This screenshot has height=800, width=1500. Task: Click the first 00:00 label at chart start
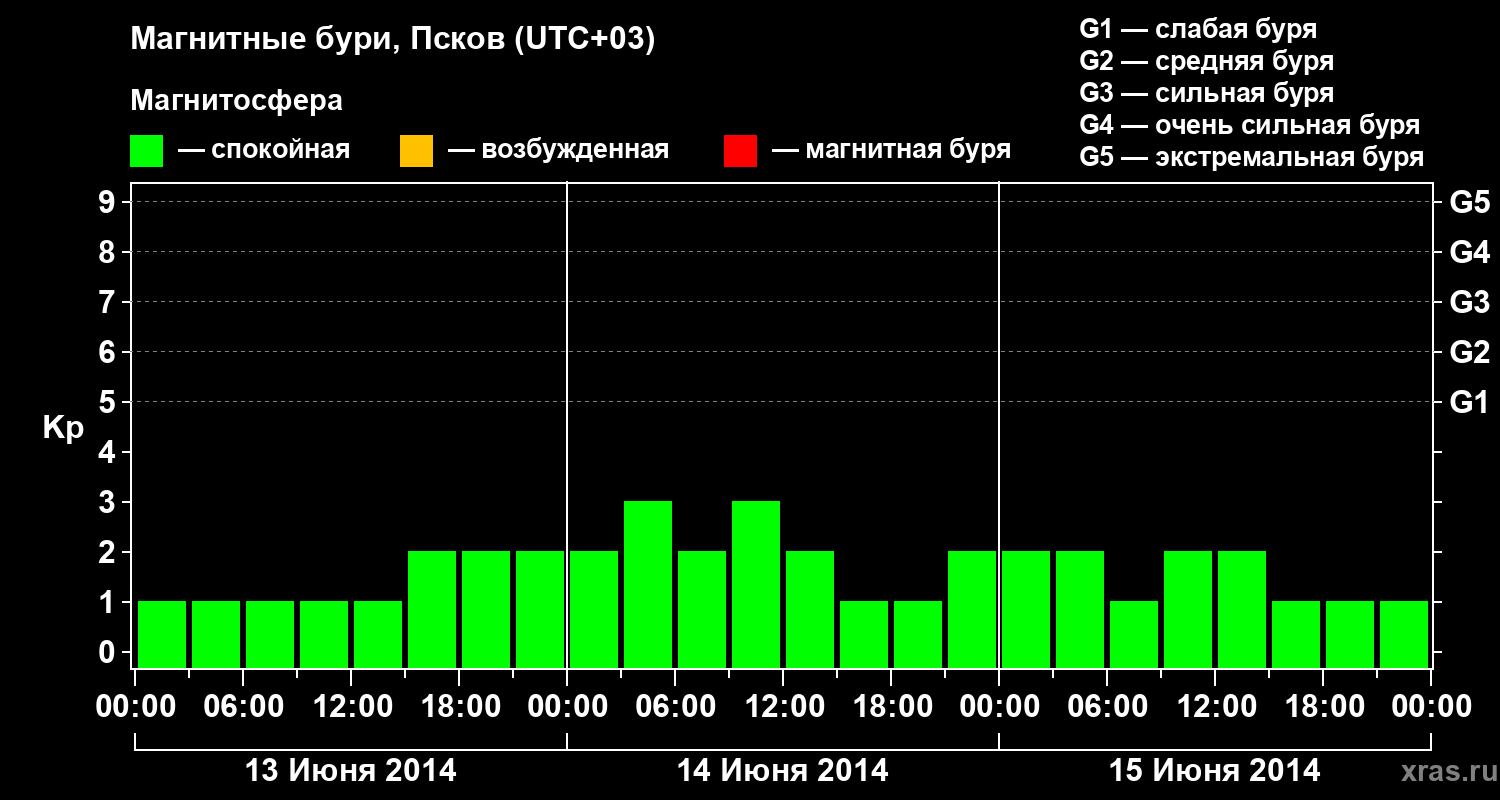135,707
